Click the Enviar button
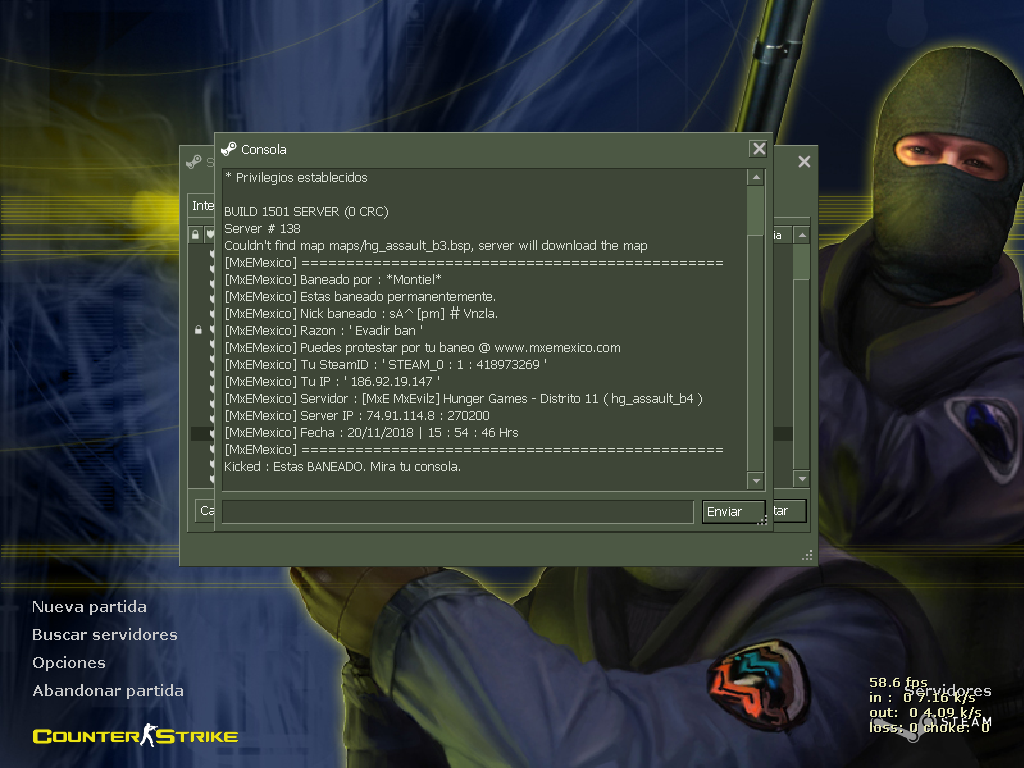The image size is (1024, 768). (733, 511)
